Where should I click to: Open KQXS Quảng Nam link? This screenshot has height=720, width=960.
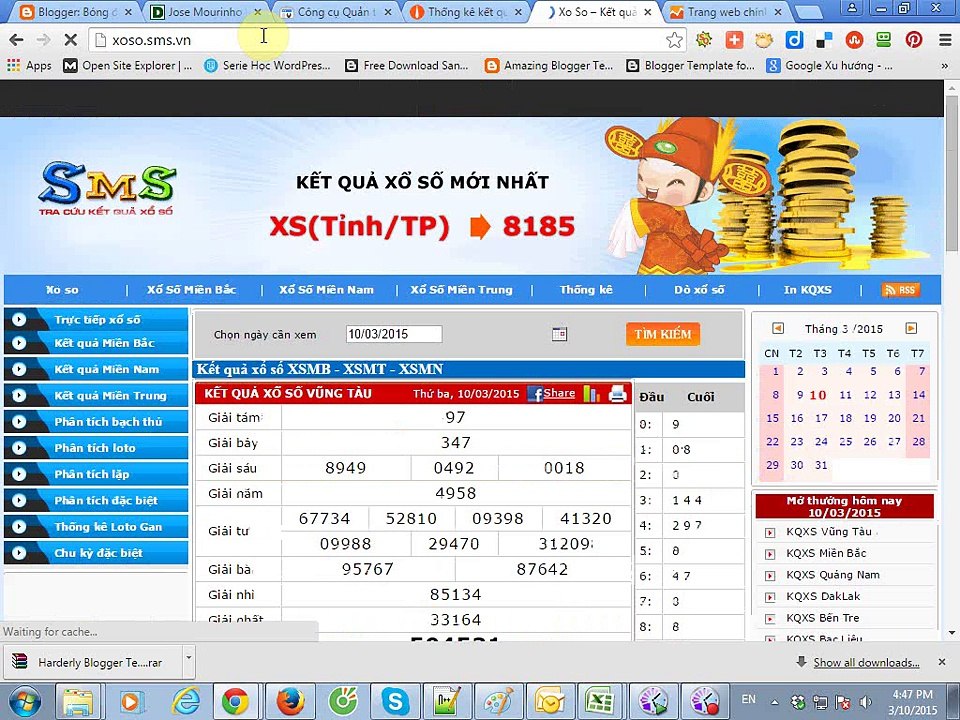coord(833,575)
